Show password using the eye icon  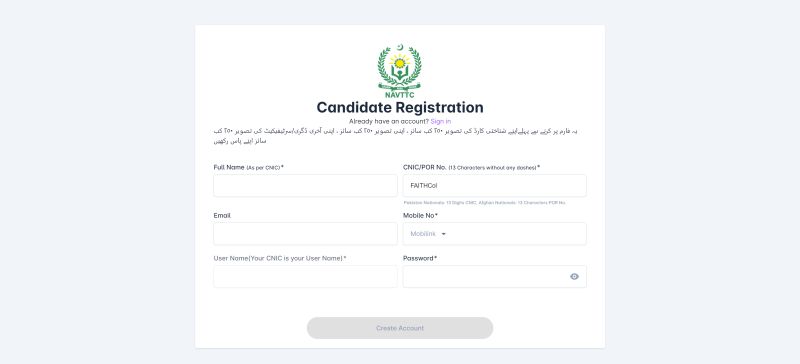pos(574,277)
